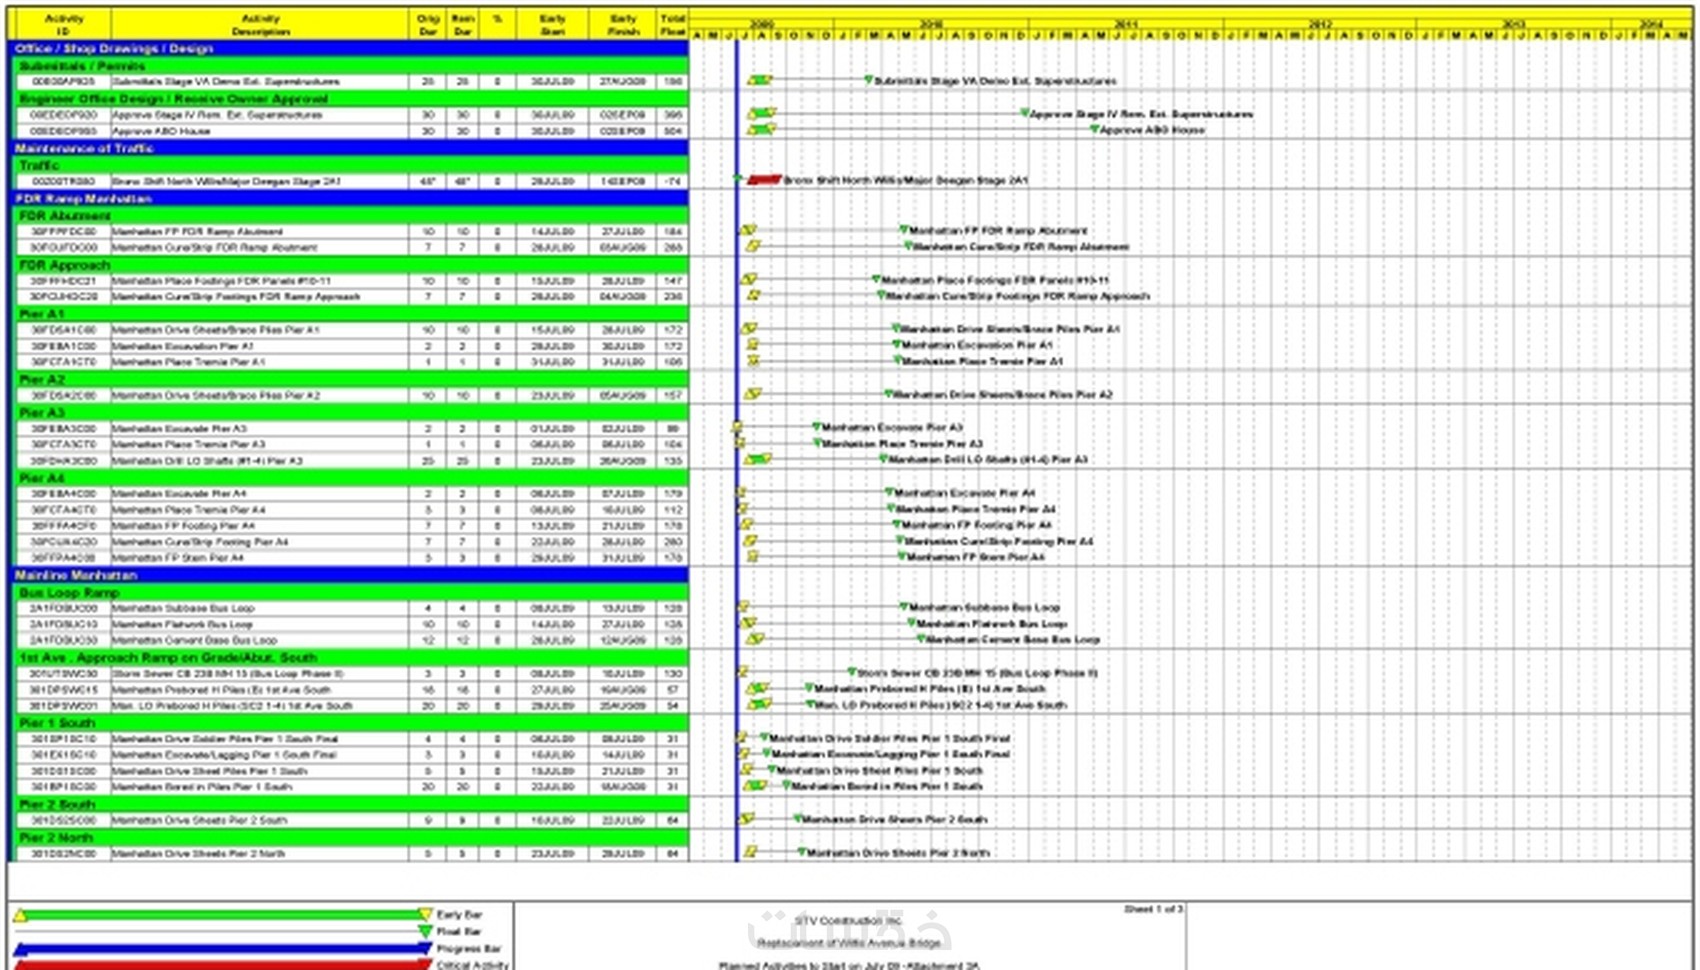Select Engineer Office Design / Receive Owner Approval group
Image resolution: width=1700 pixels, height=970 pixels.
[350, 98]
